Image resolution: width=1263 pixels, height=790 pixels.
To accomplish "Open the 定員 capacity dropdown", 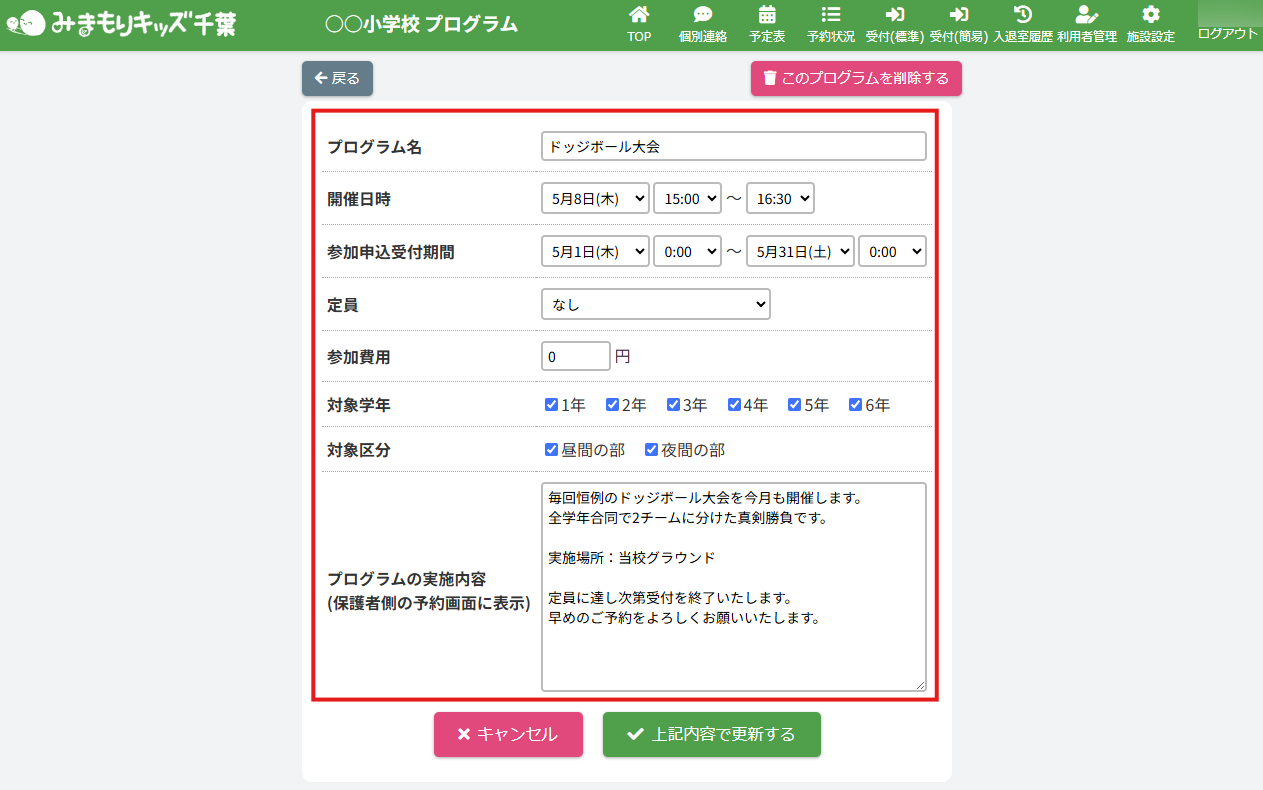I will (655, 304).
